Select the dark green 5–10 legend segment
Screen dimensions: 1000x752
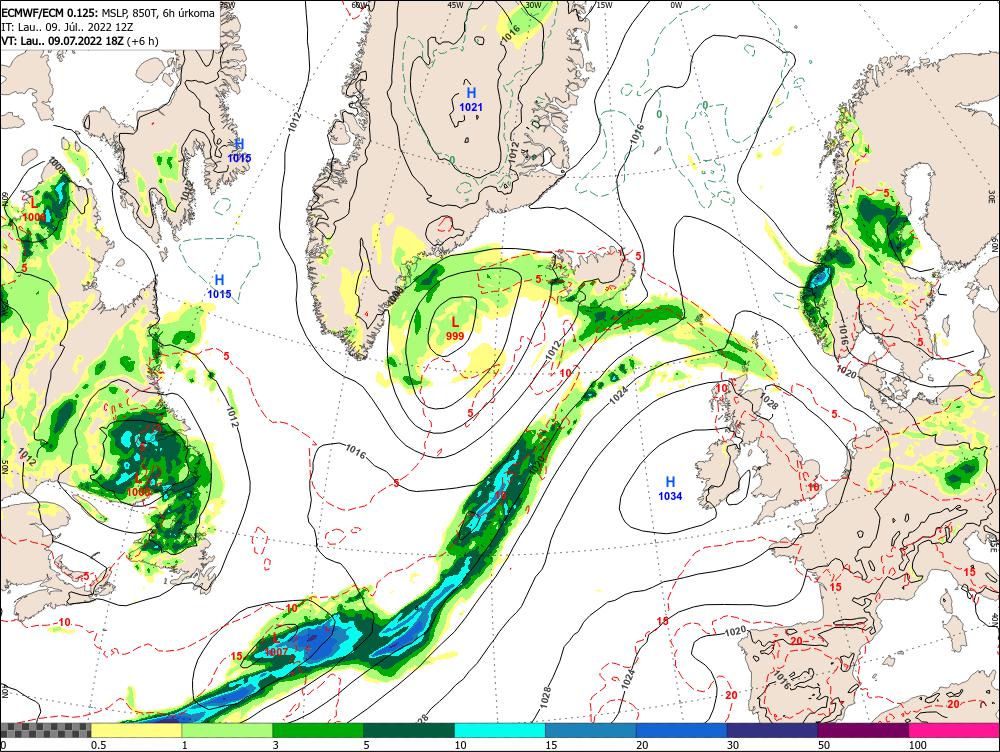coord(409,730)
